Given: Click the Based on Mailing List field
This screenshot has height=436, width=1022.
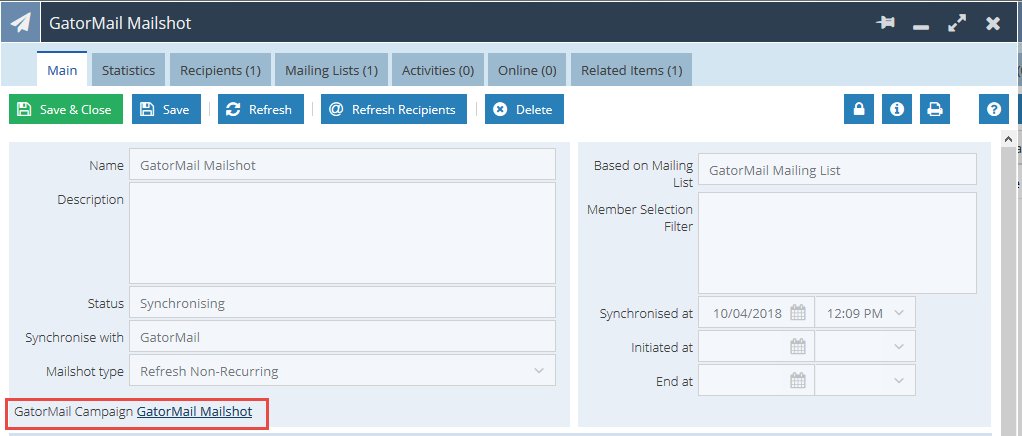Looking at the screenshot, I should (838, 169).
